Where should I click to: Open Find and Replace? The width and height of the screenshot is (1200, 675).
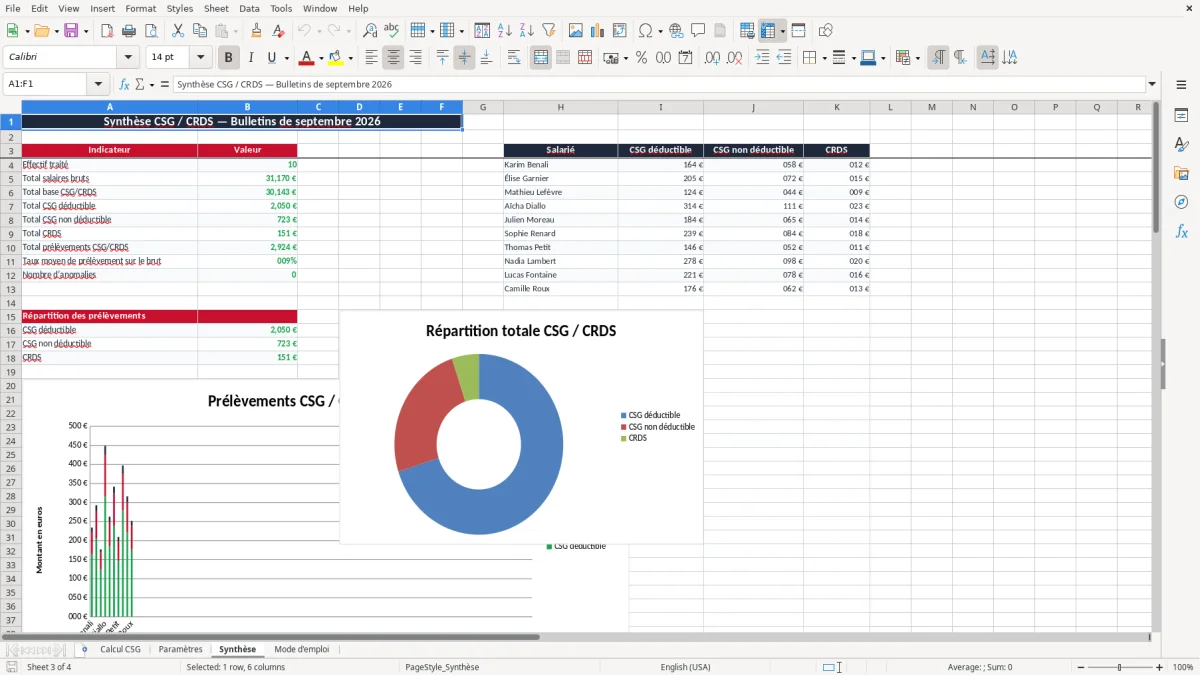coord(370,31)
